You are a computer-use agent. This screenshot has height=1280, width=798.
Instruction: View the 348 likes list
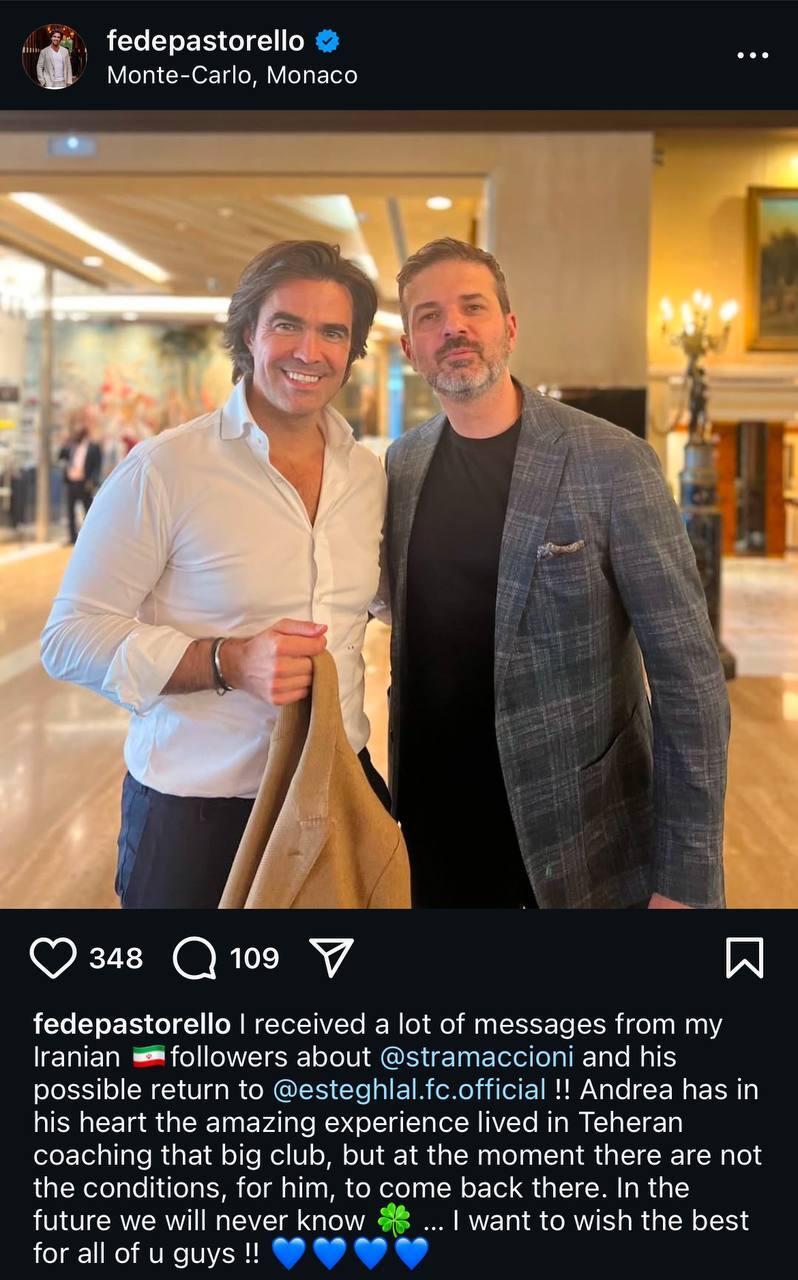[x=116, y=958]
